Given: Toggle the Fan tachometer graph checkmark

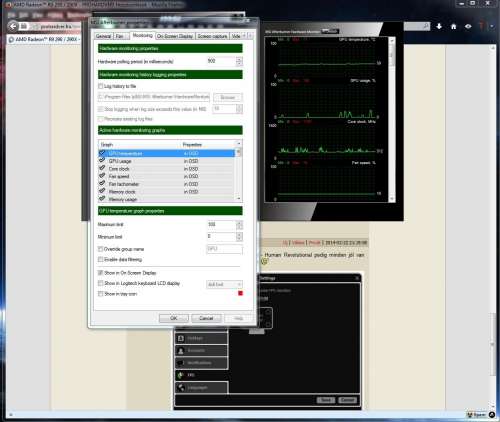Looking at the screenshot, I should click(x=102, y=184).
